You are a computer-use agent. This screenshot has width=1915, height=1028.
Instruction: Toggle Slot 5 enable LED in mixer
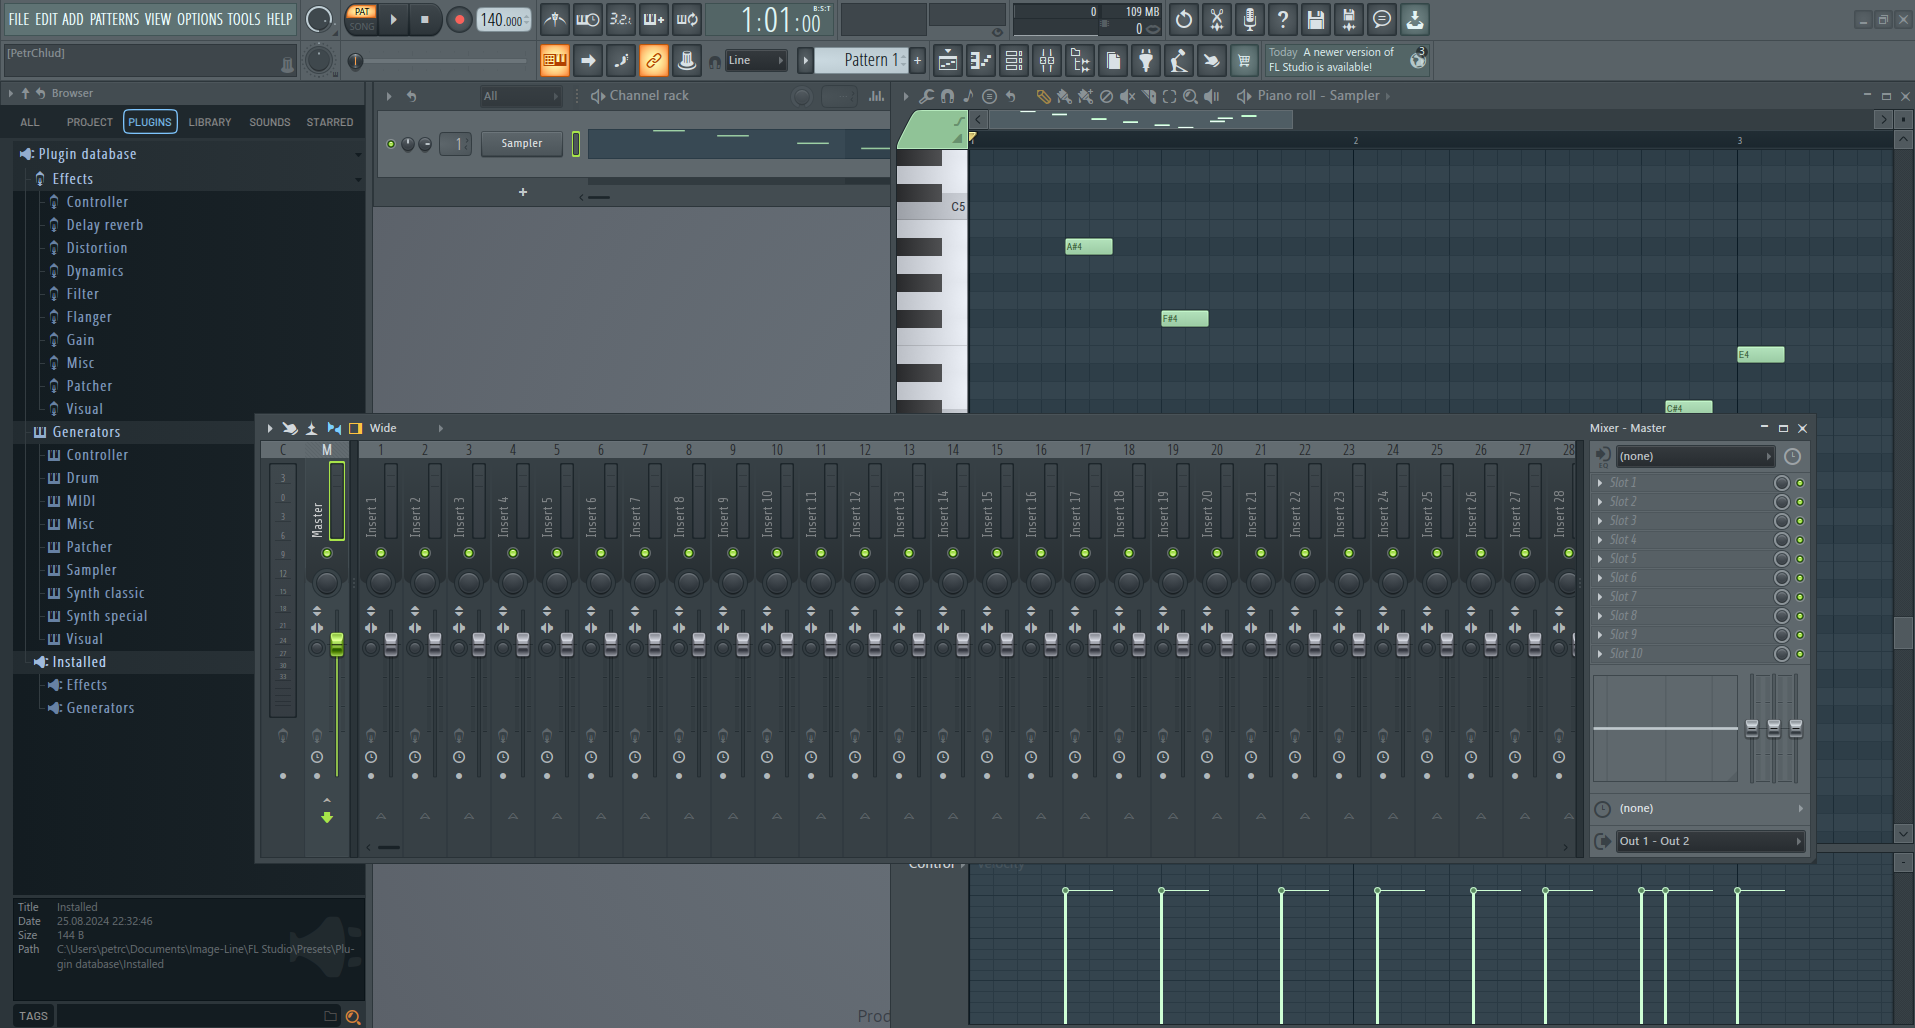click(x=1800, y=559)
